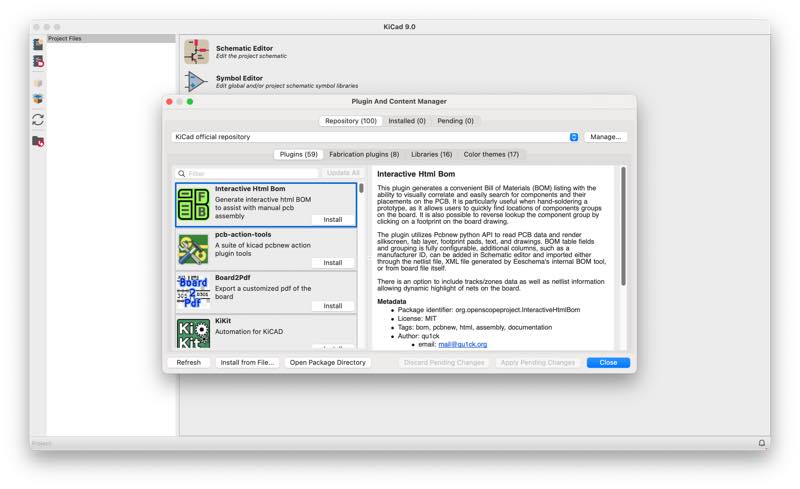The width and height of the screenshot is (800, 489).
Task: Click the KiKit plugin icon
Action: pos(193,334)
